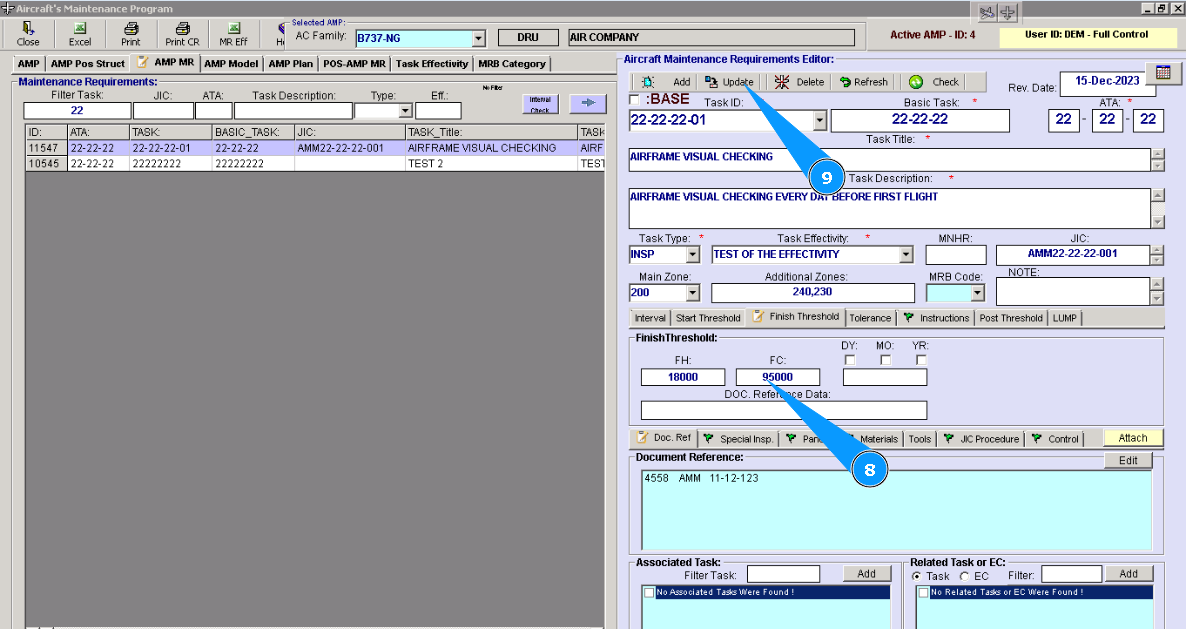Screen dimensions: 1186x630
Task: Click the Add requirement icon
Action: tap(647, 82)
